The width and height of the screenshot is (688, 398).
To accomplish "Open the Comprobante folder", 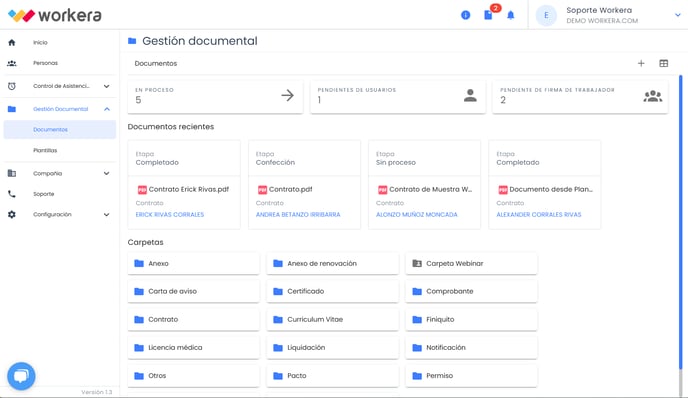I will (x=471, y=291).
